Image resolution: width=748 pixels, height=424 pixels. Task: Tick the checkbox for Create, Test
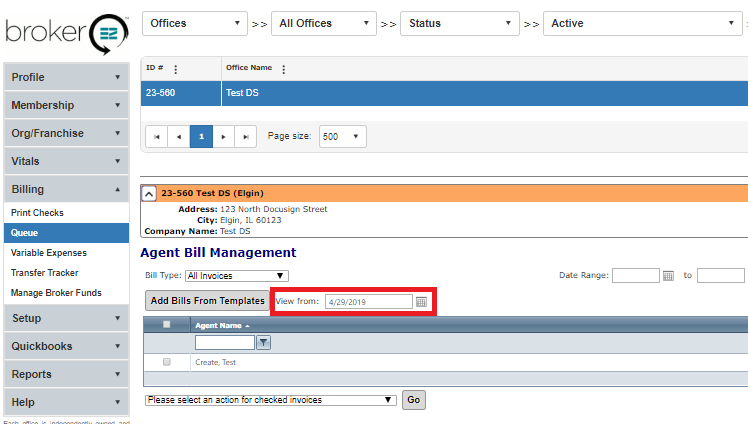click(x=167, y=362)
